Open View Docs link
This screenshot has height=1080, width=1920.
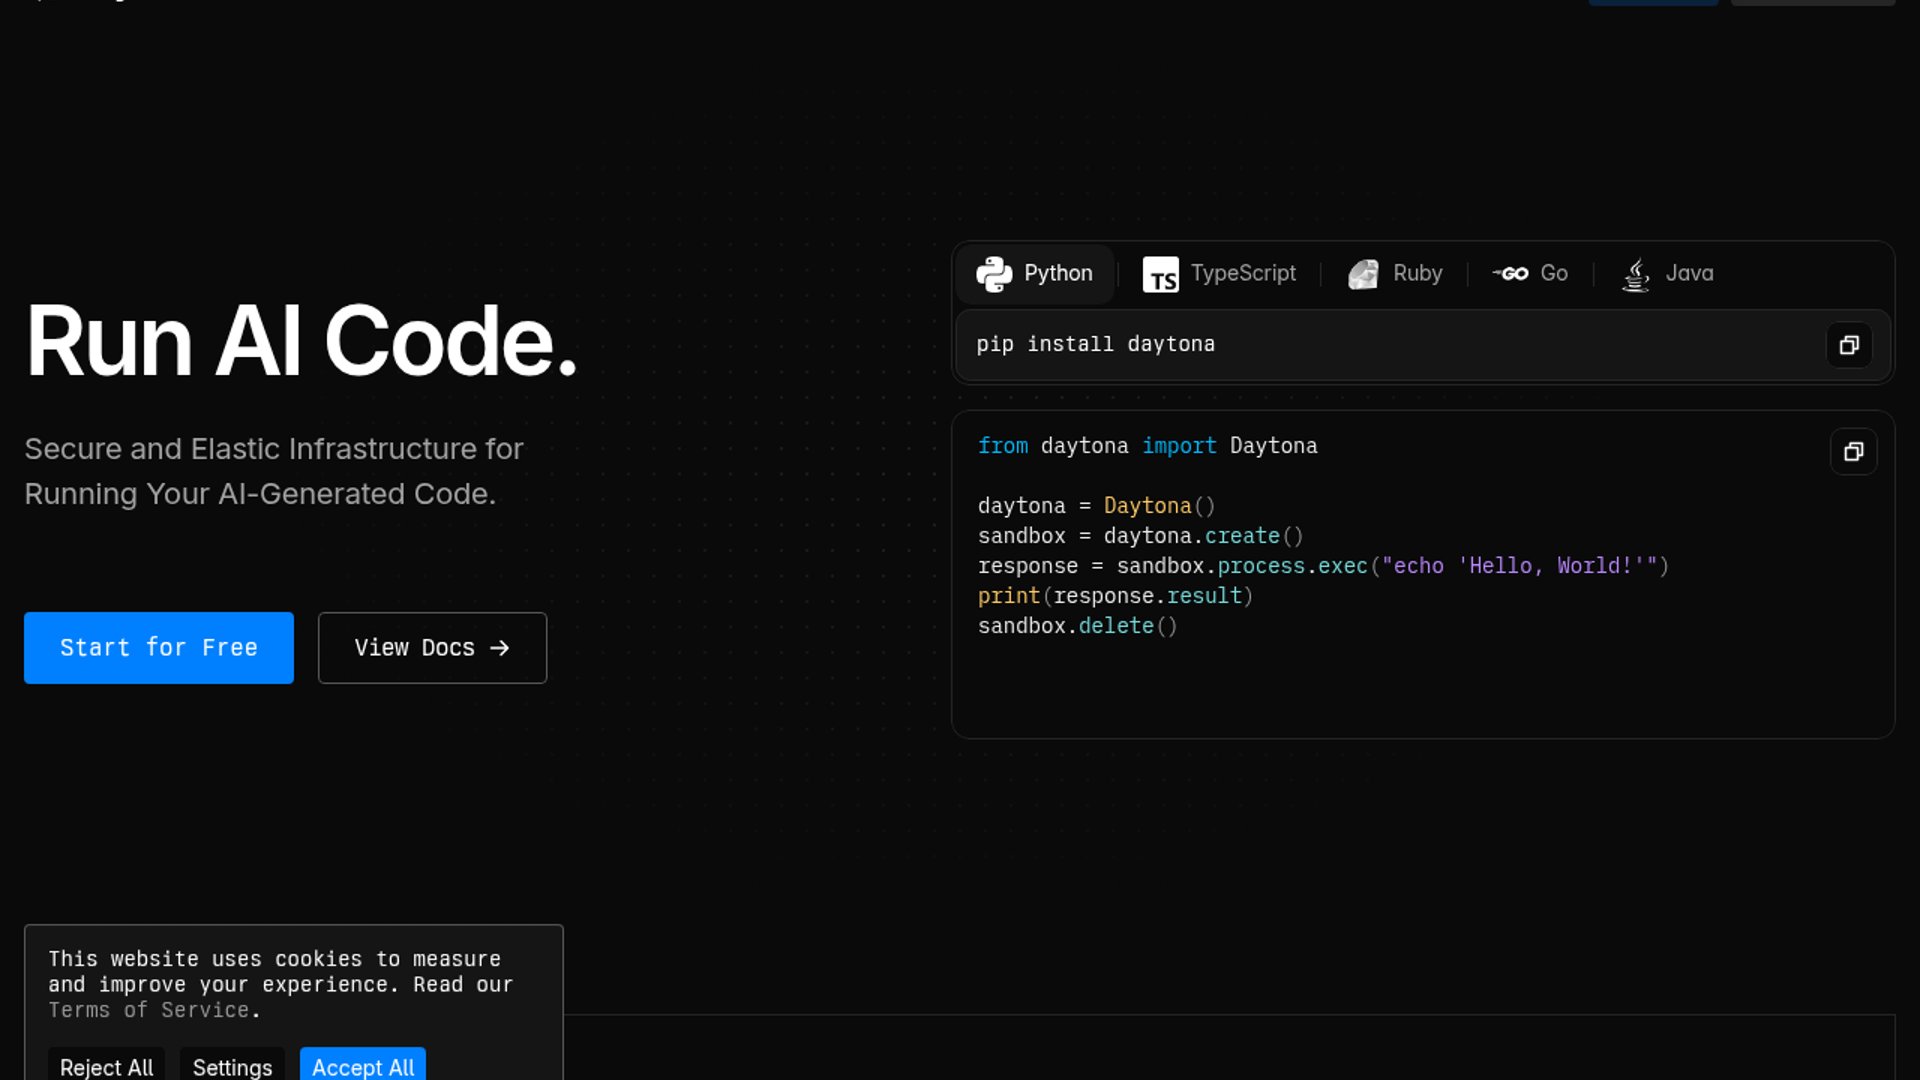(432, 648)
